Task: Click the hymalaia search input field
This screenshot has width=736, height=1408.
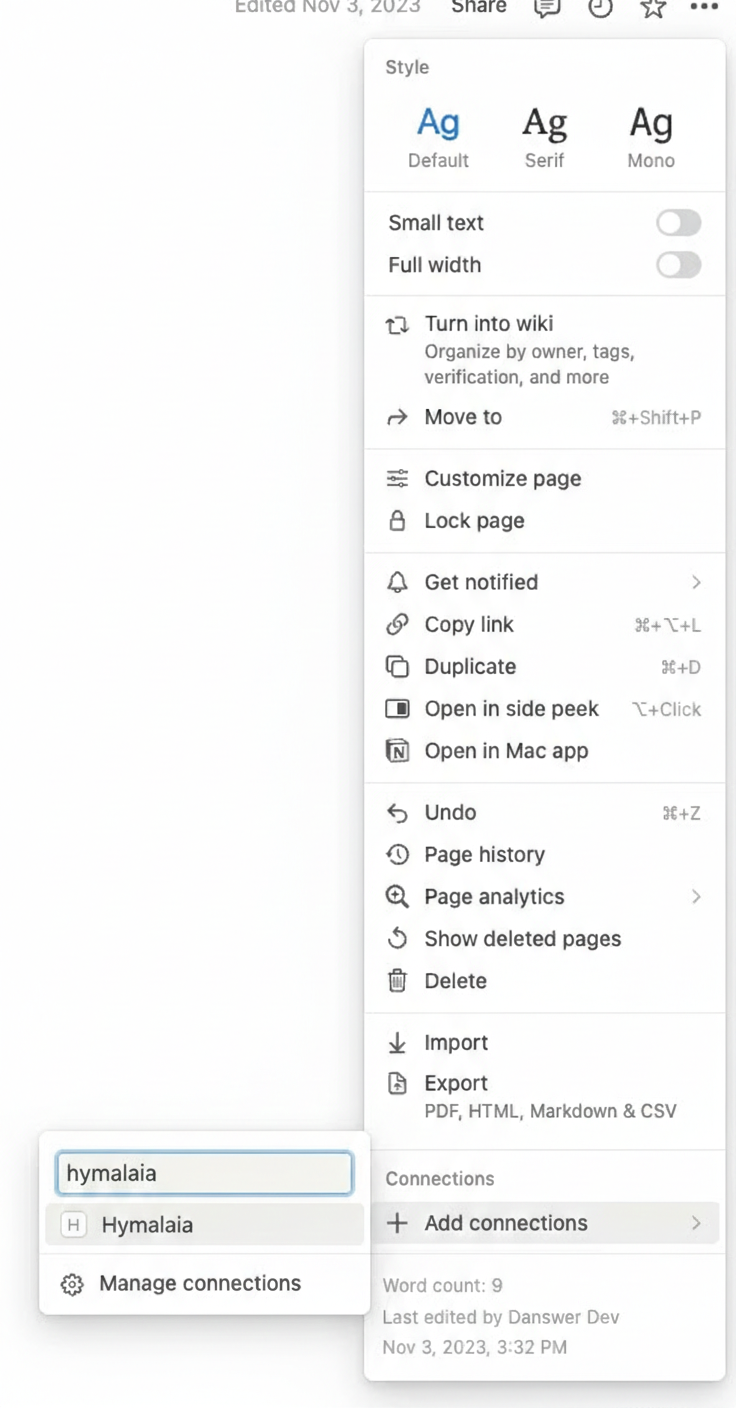Action: [204, 1173]
